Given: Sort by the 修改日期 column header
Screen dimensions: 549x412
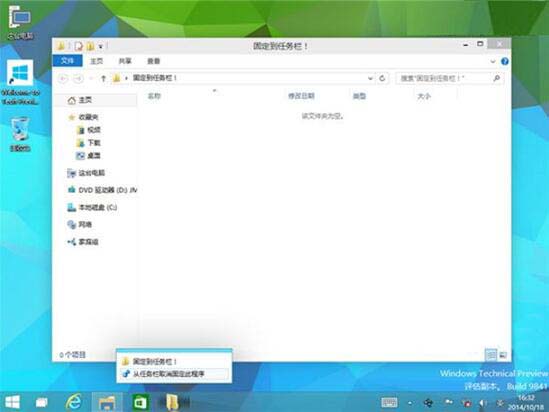Looking at the screenshot, I should tap(301, 96).
